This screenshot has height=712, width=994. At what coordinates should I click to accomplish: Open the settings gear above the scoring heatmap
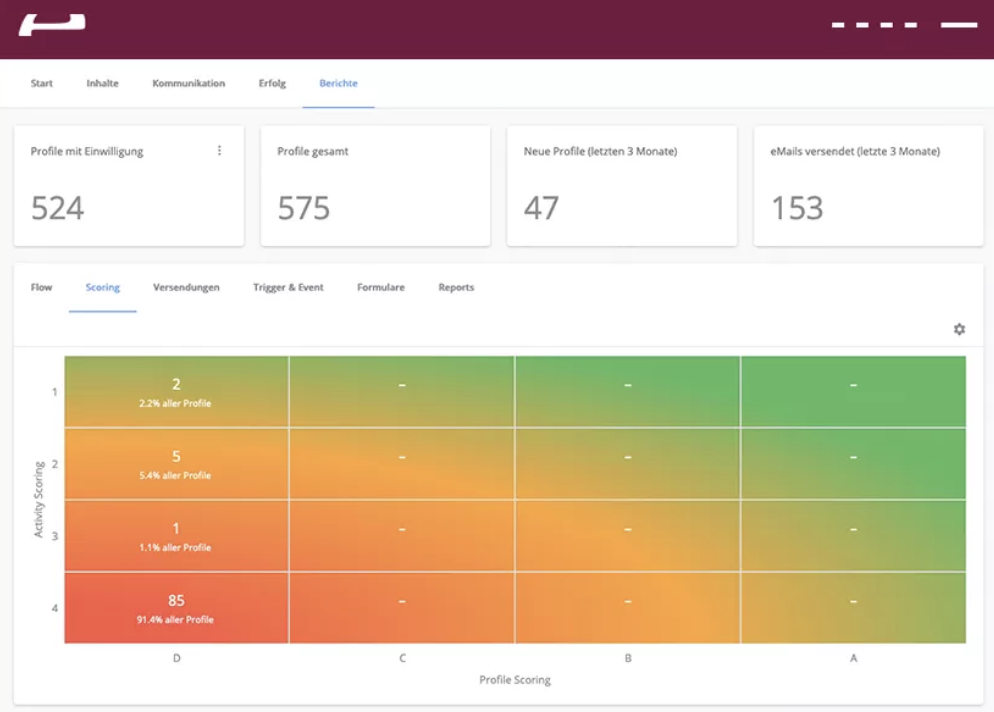click(959, 328)
